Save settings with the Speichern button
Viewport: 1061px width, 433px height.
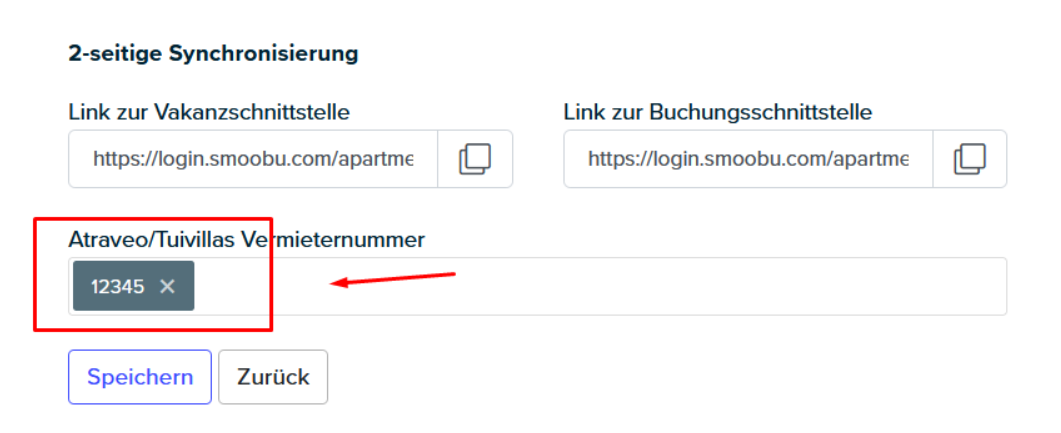pos(140,377)
